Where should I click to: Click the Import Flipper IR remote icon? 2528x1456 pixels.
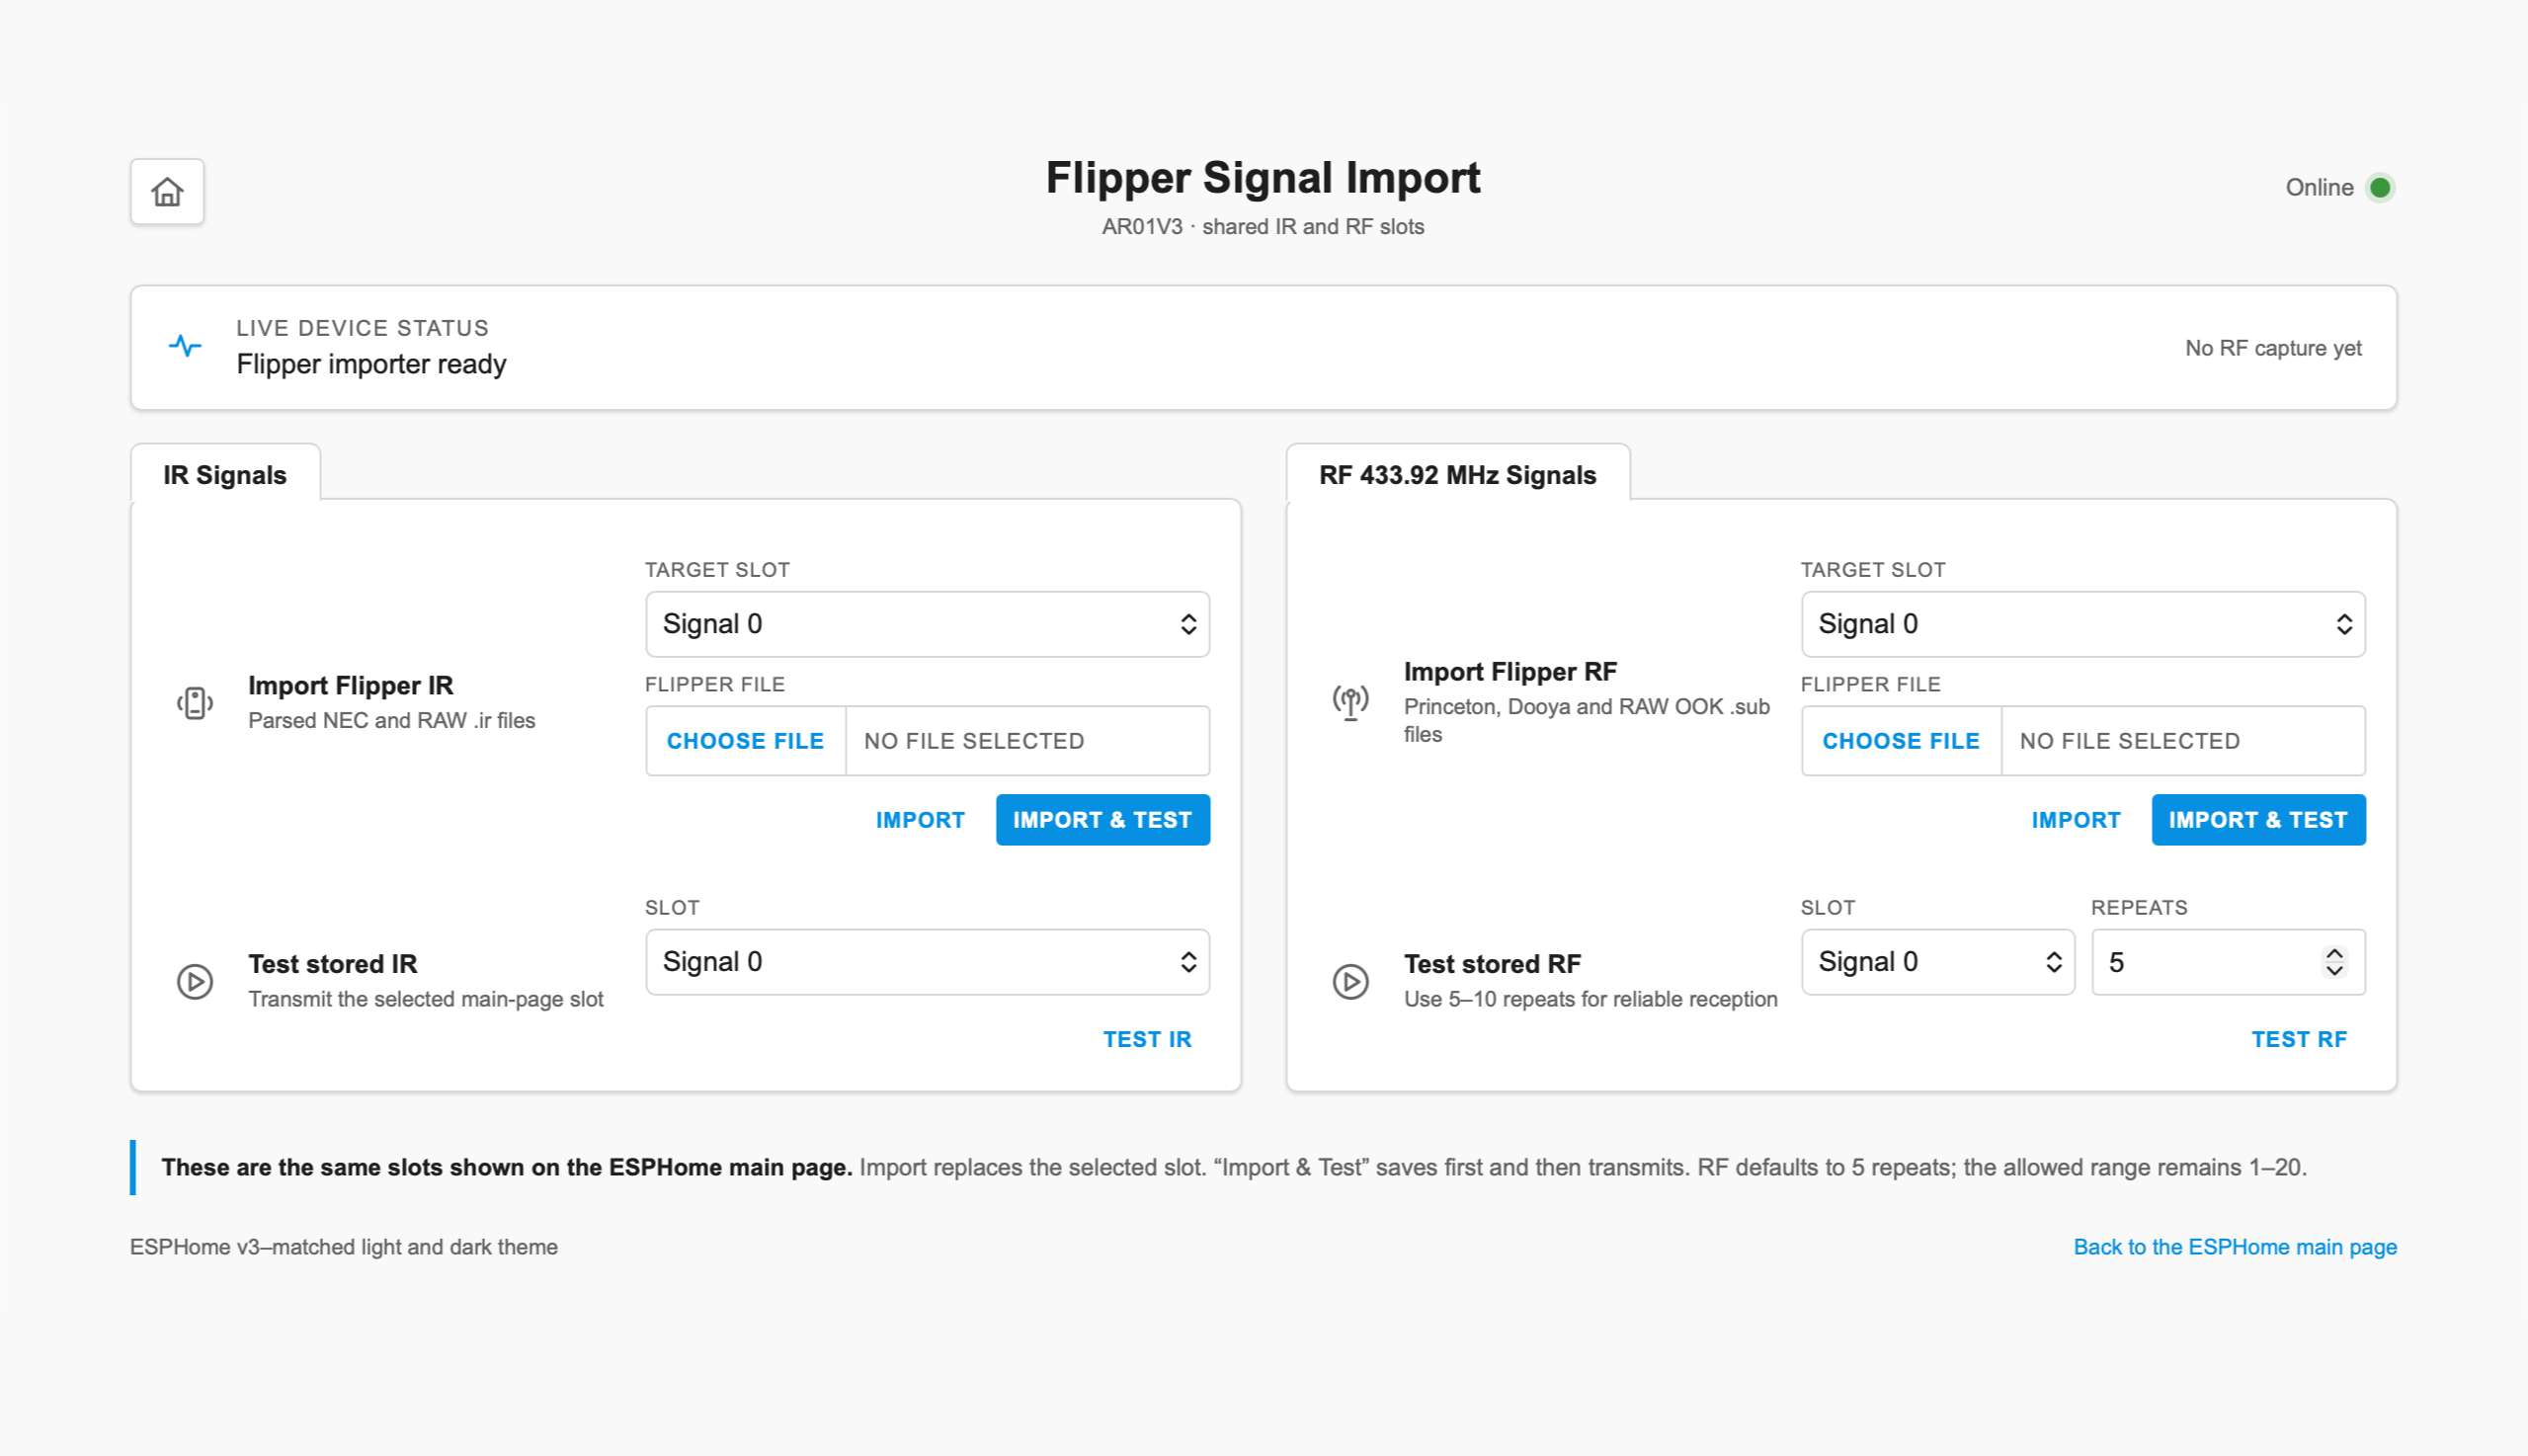click(x=195, y=703)
